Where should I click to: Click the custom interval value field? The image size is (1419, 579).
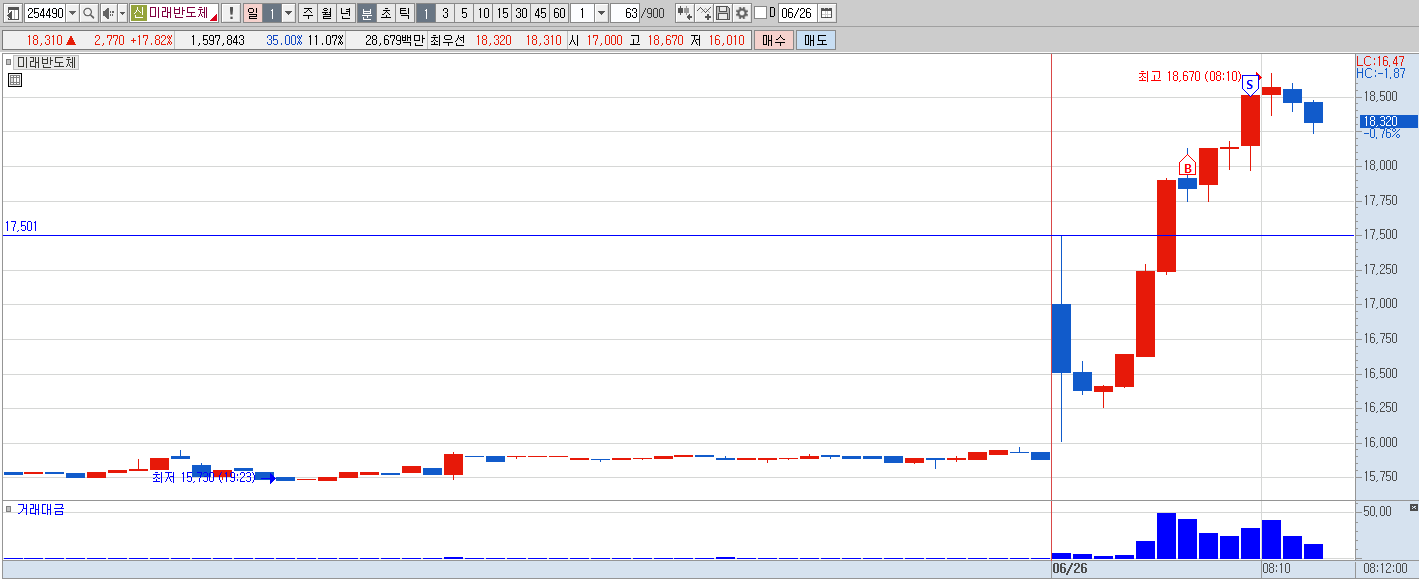[582, 13]
